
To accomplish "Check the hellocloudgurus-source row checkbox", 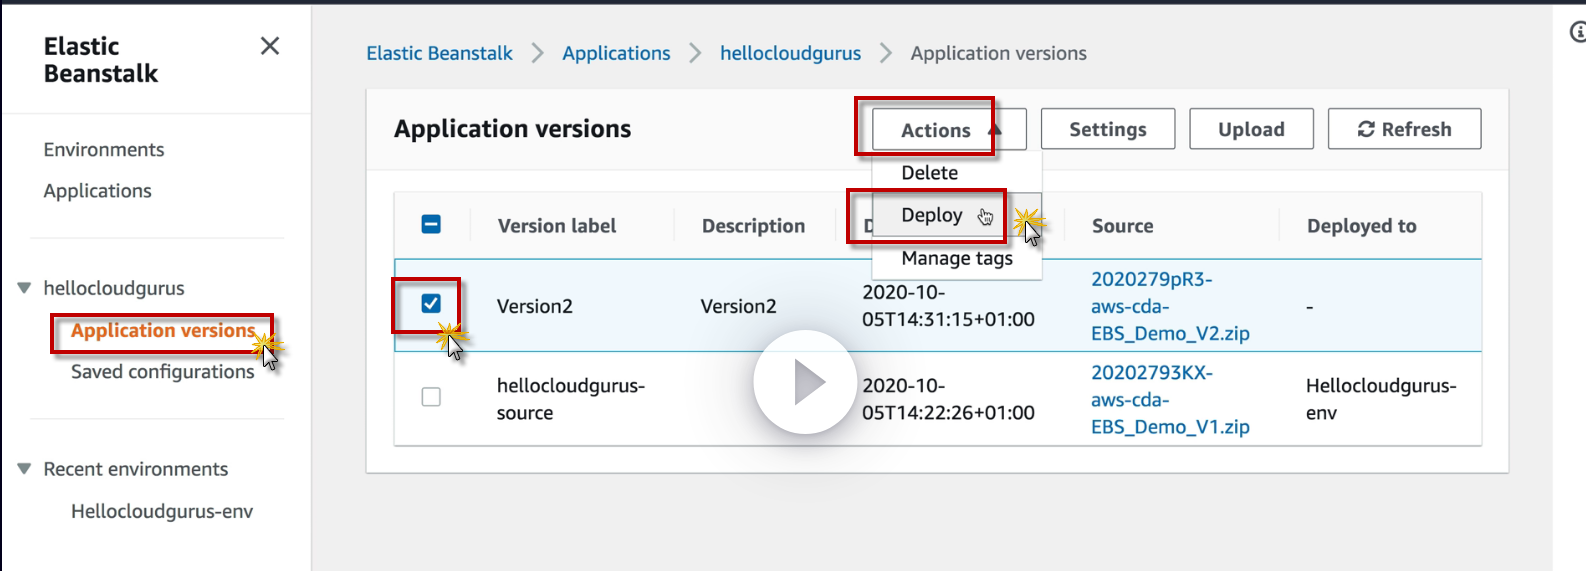I will pos(431,397).
